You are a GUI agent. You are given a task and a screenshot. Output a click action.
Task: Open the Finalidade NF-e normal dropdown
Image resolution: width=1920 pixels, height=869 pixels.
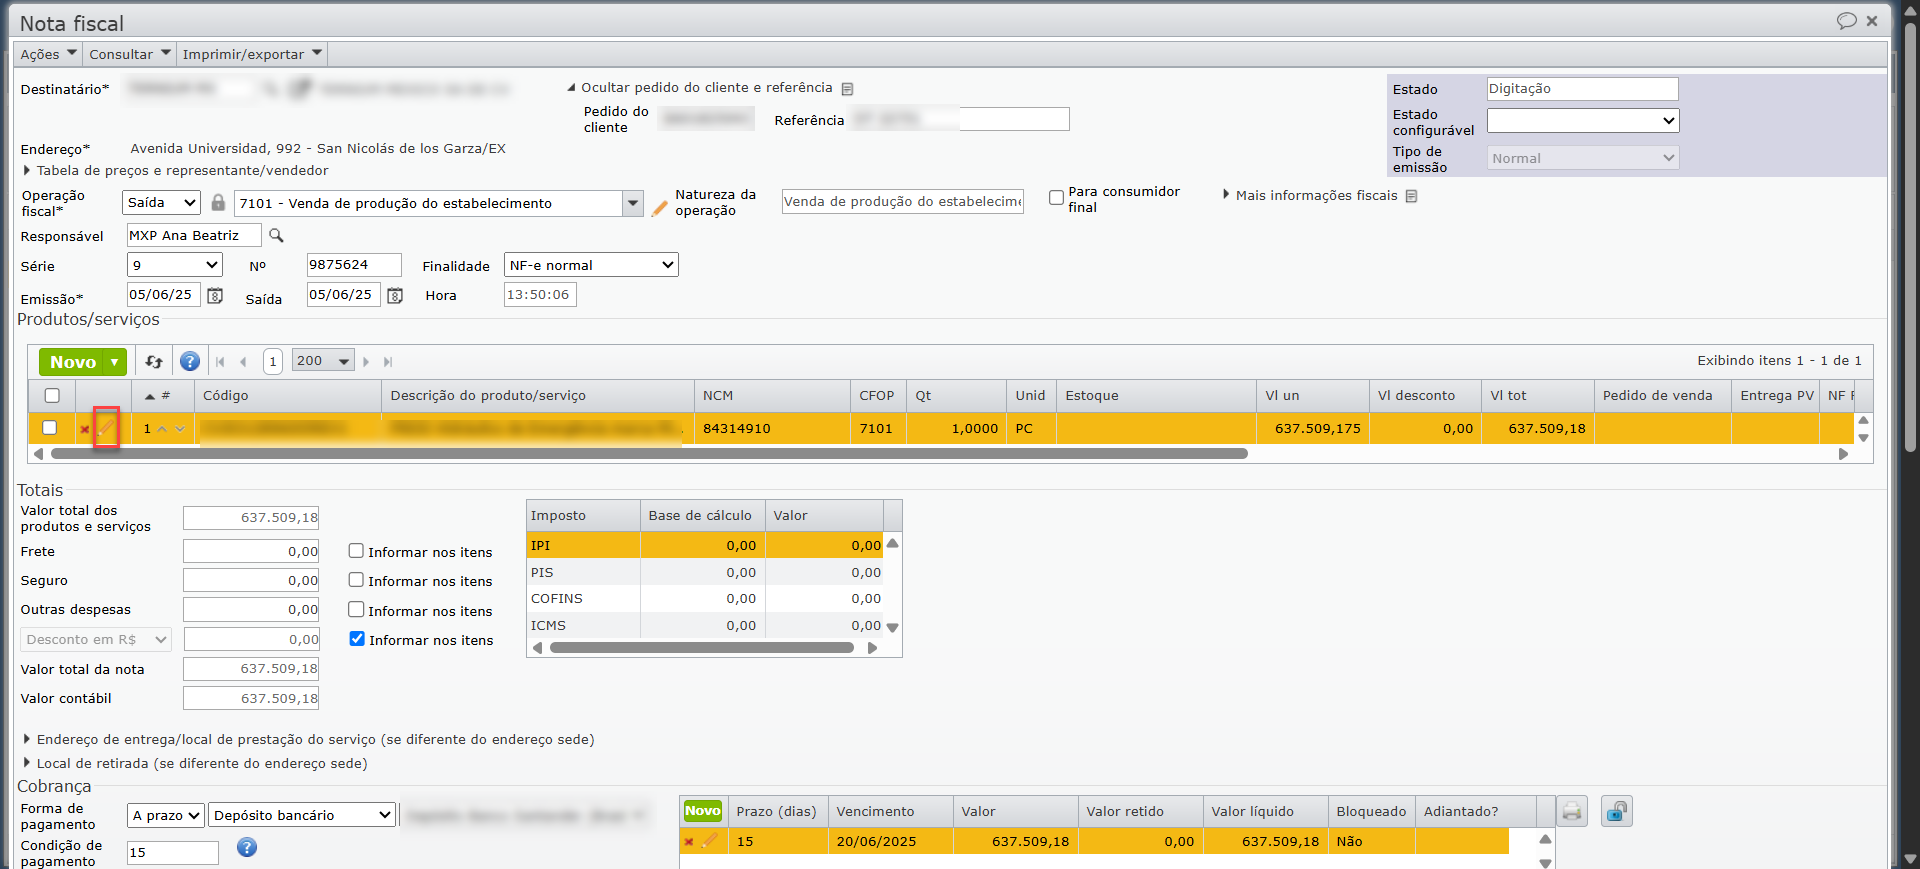click(591, 265)
